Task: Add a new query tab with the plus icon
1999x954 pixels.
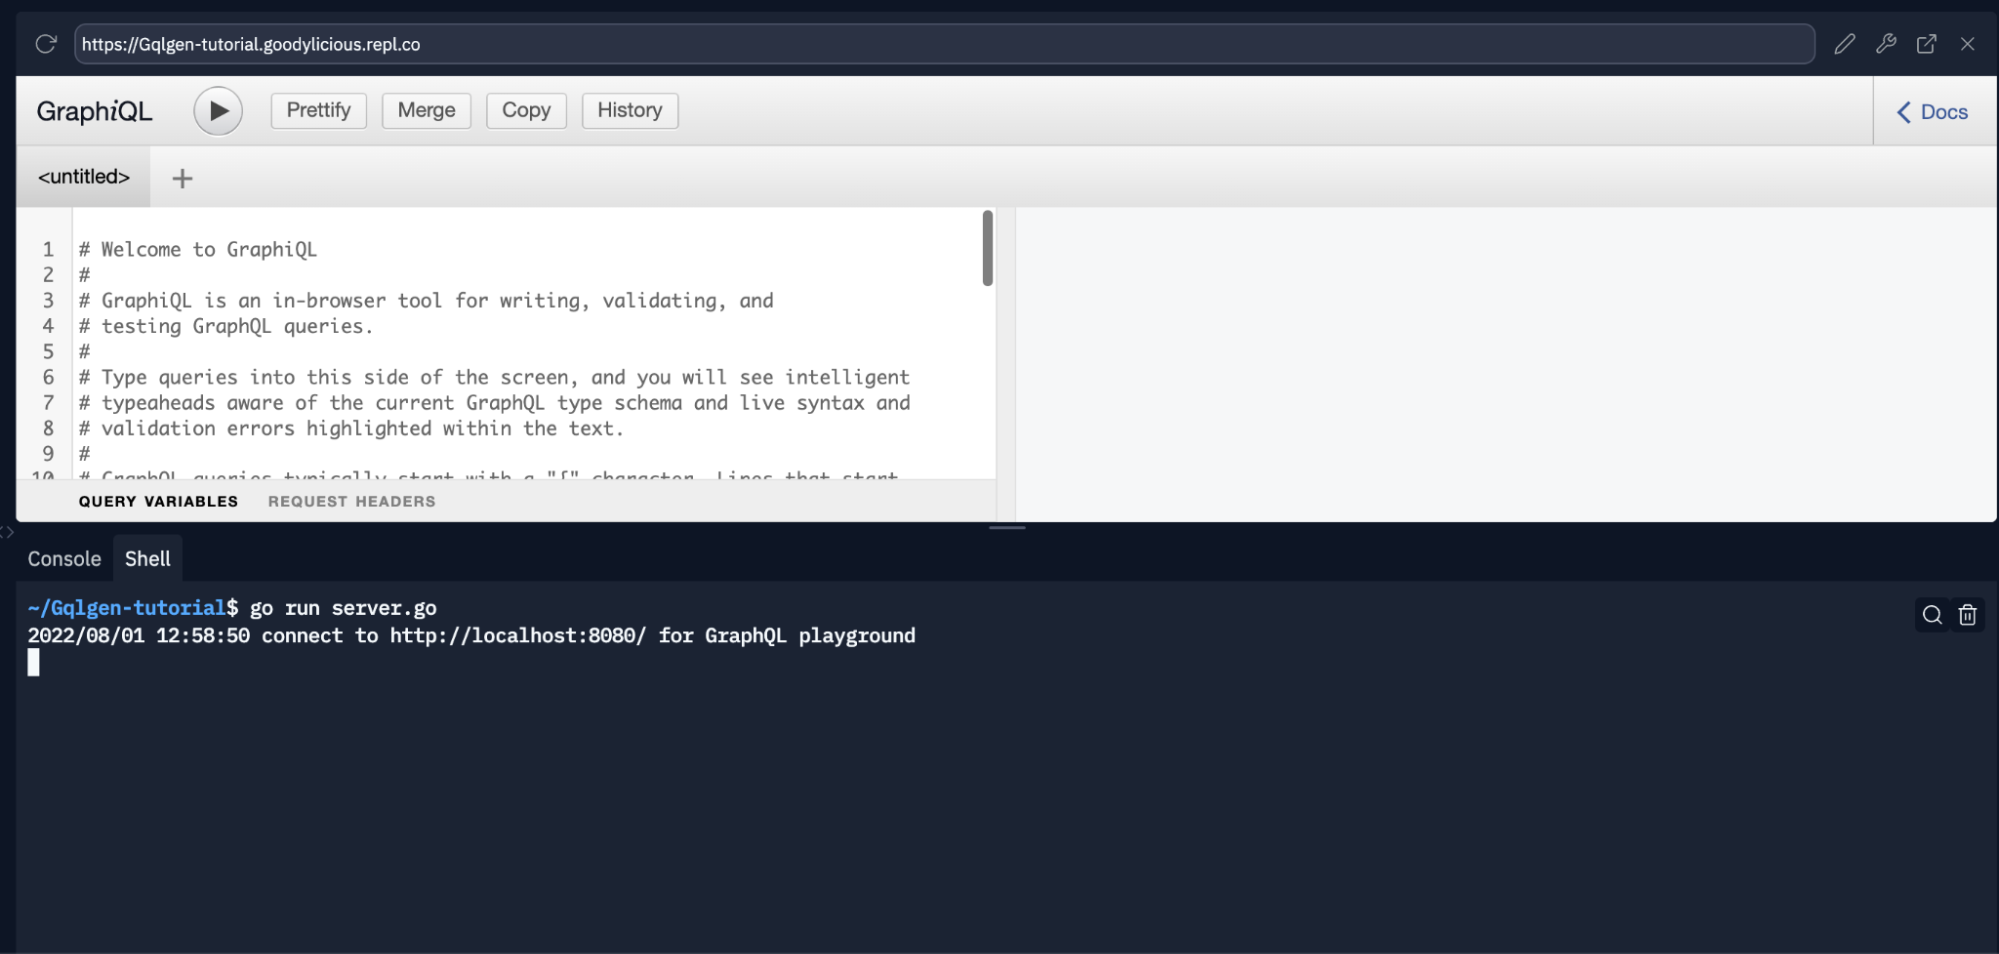Action: 182,177
